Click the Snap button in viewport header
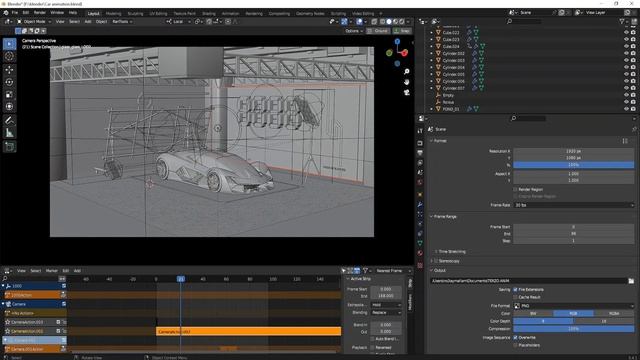 (402, 31)
